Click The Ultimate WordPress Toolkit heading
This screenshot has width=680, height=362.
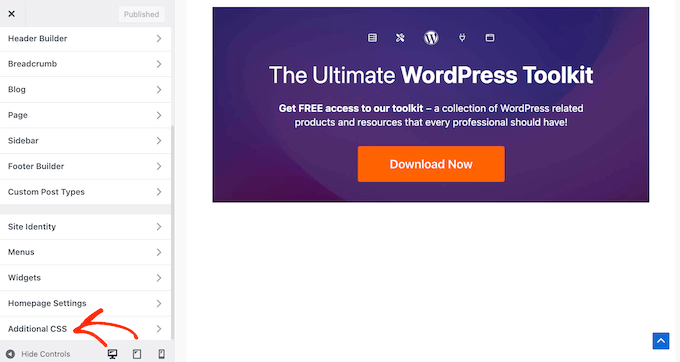tap(431, 75)
